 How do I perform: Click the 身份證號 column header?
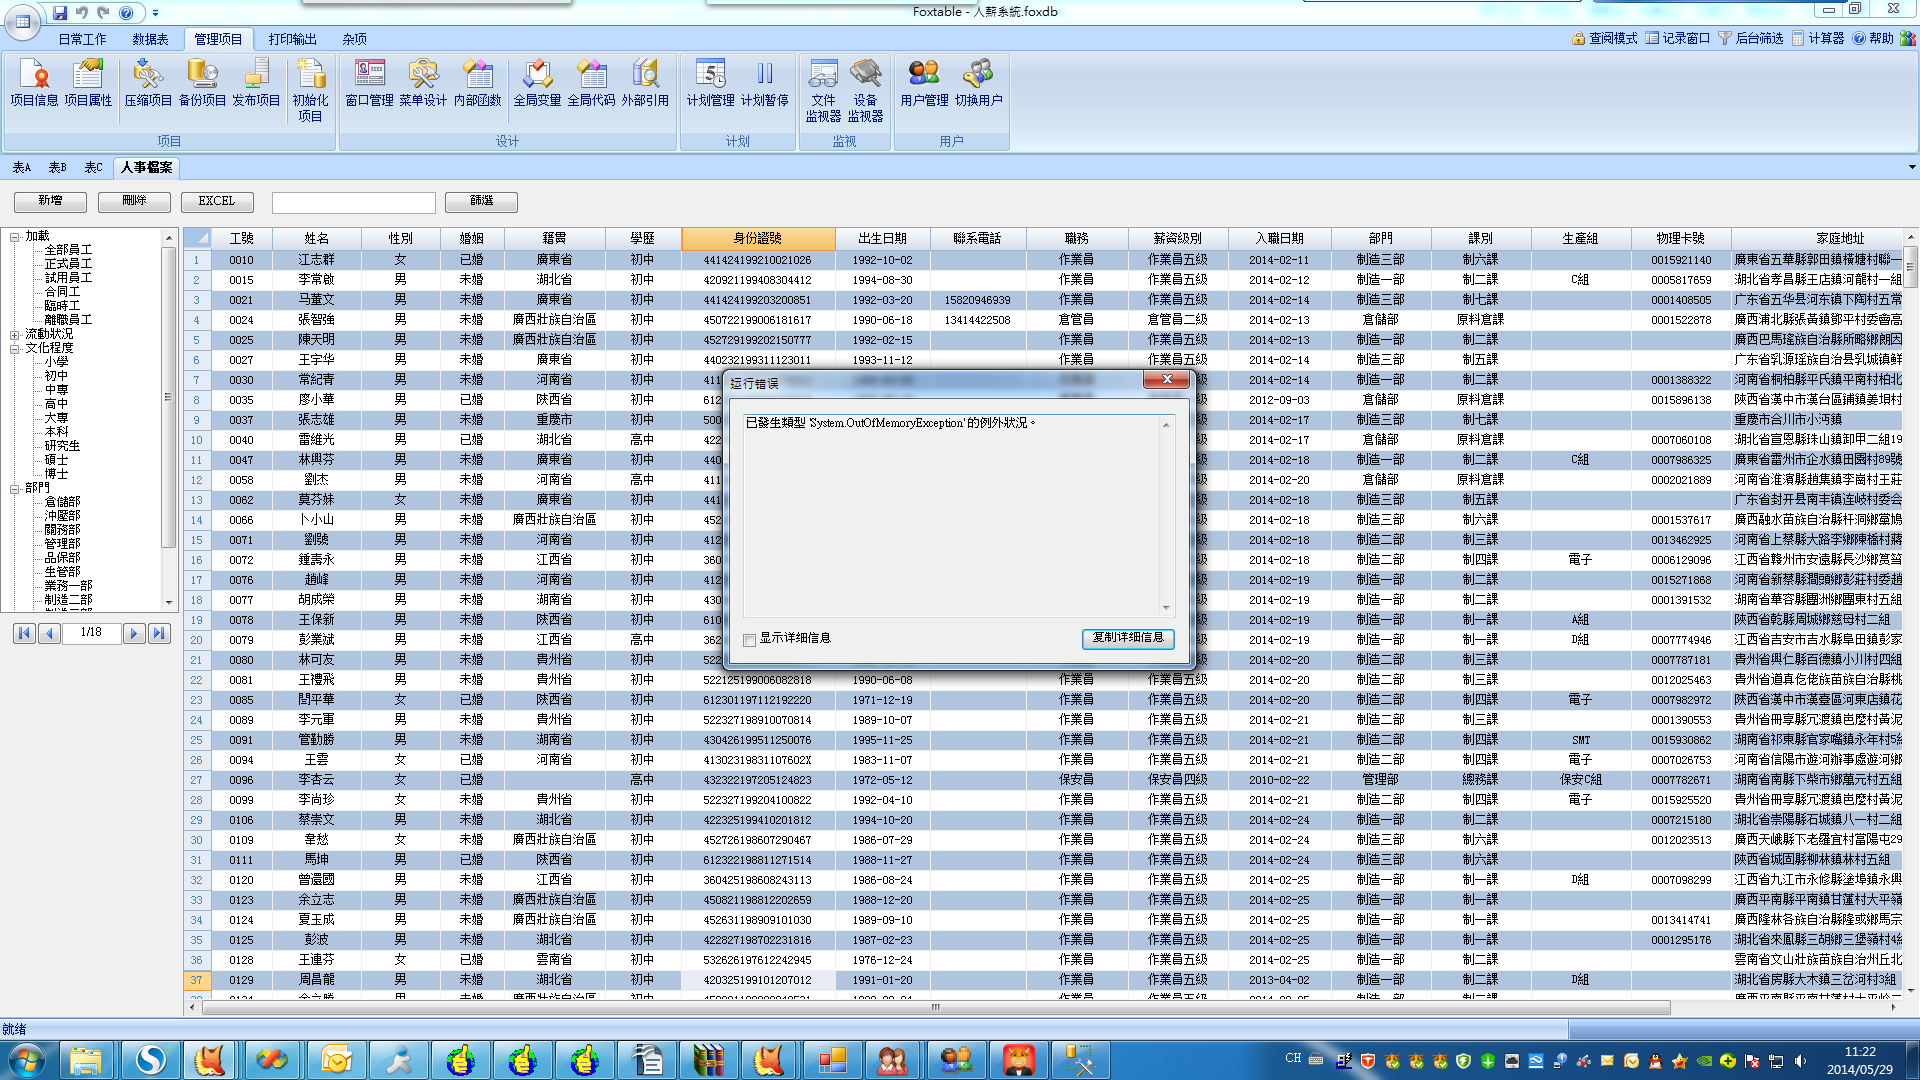click(x=758, y=238)
